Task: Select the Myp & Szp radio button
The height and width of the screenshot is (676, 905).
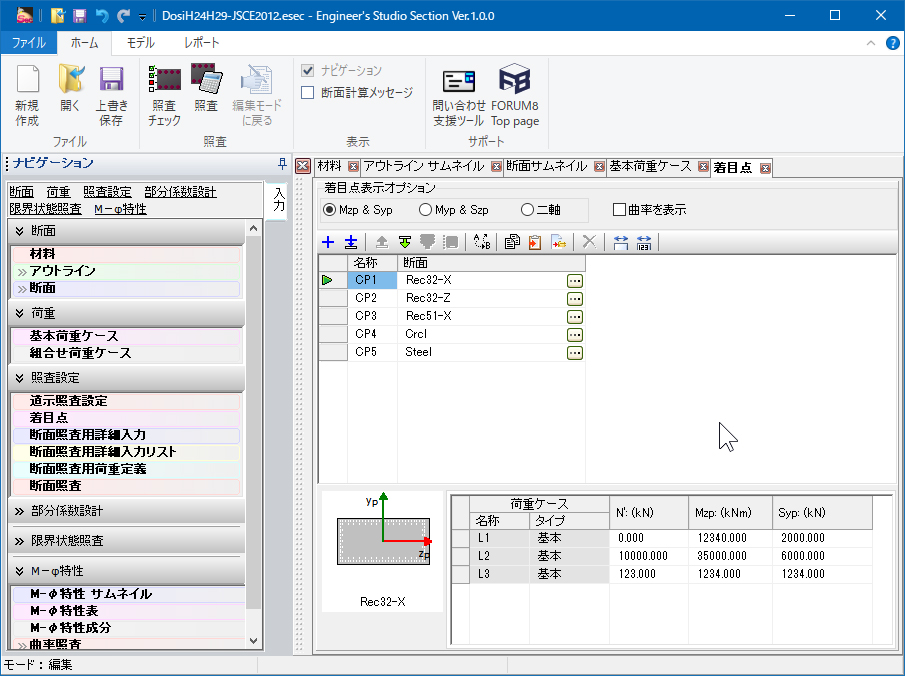Action: point(425,210)
